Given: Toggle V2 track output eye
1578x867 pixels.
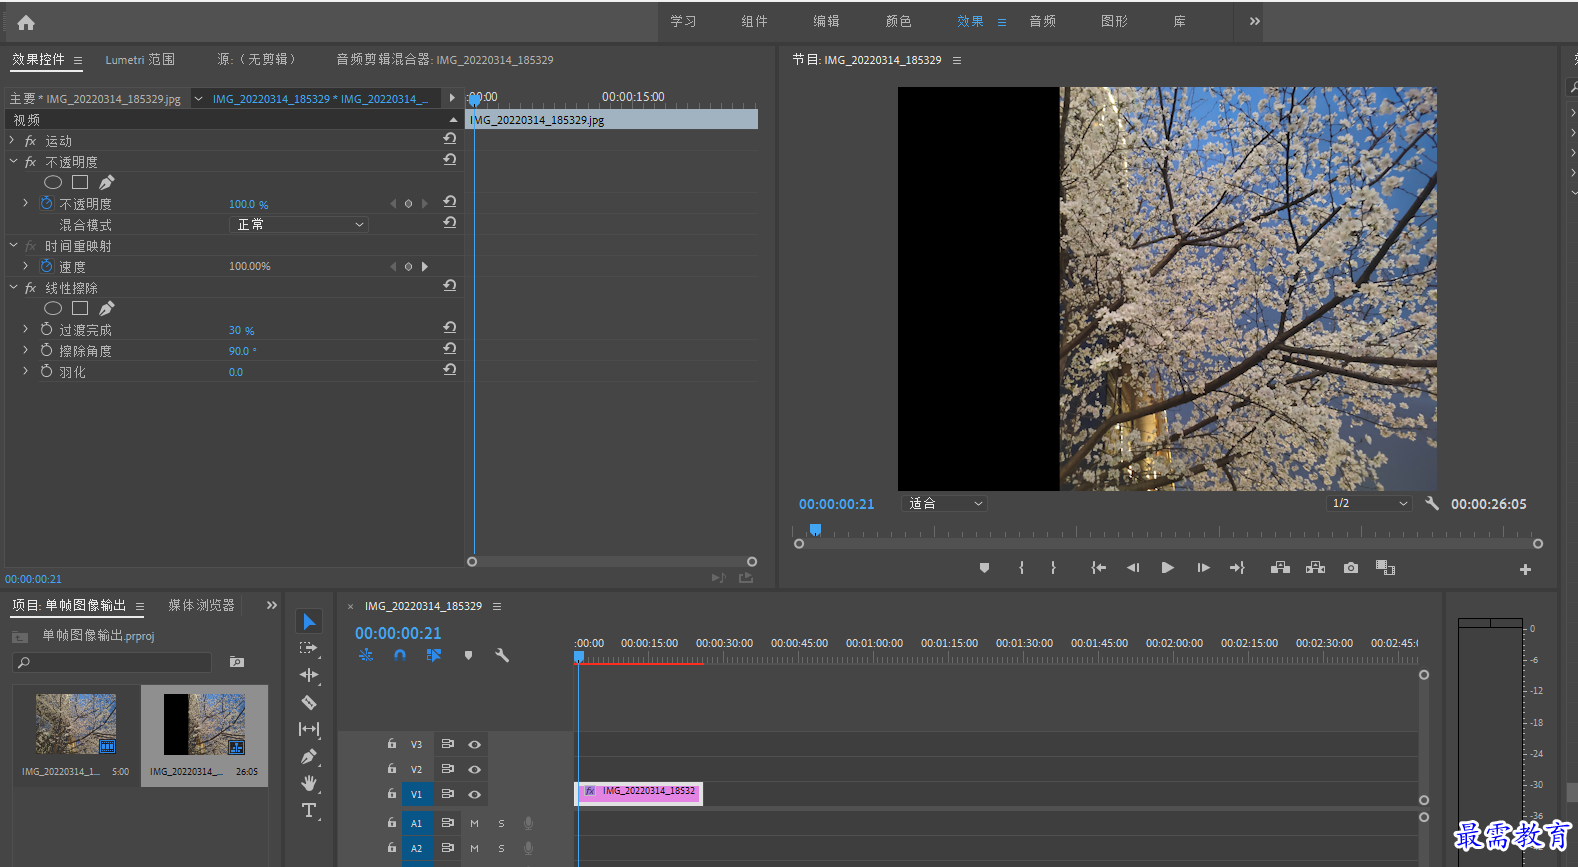Looking at the screenshot, I should [474, 769].
